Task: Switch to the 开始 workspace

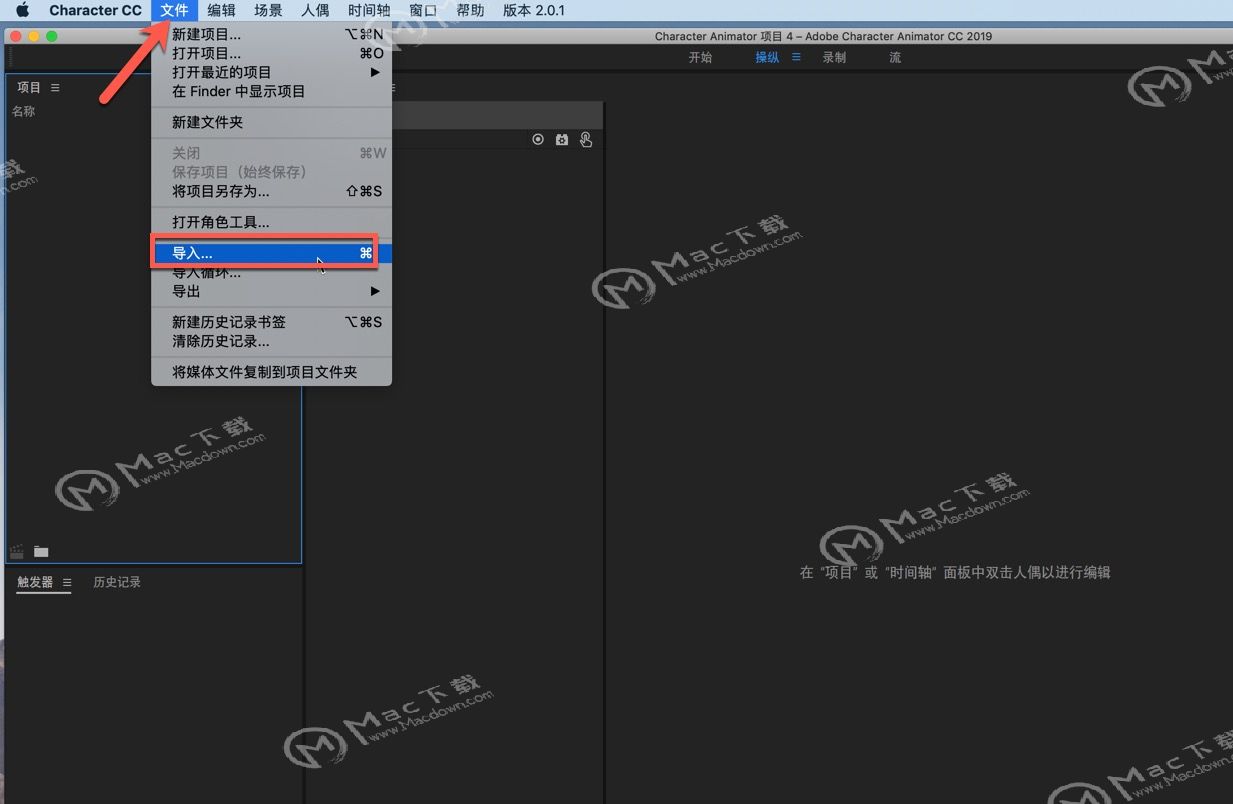Action: 700,57
